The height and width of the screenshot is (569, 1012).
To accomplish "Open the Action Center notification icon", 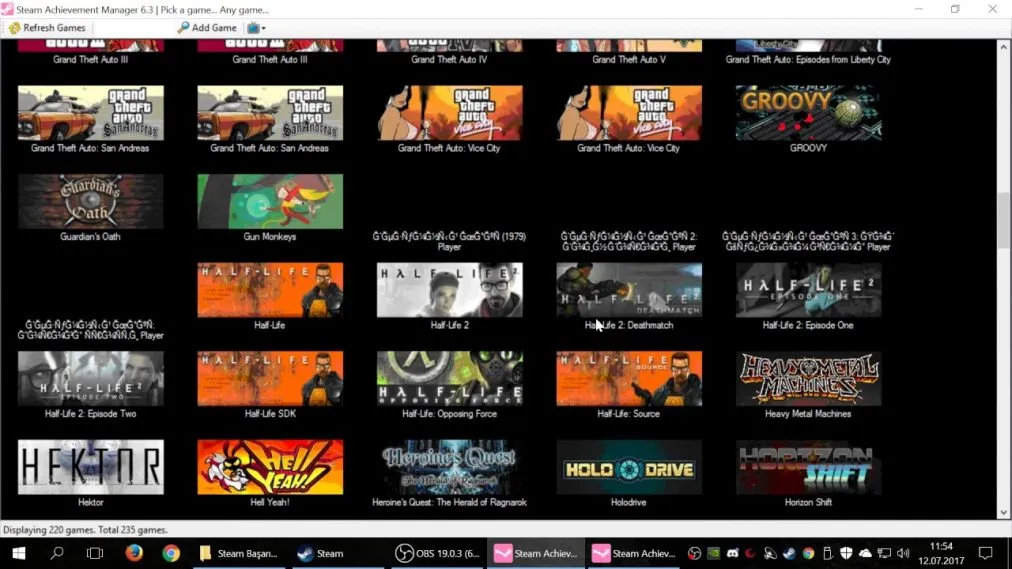I will click(x=985, y=553).
